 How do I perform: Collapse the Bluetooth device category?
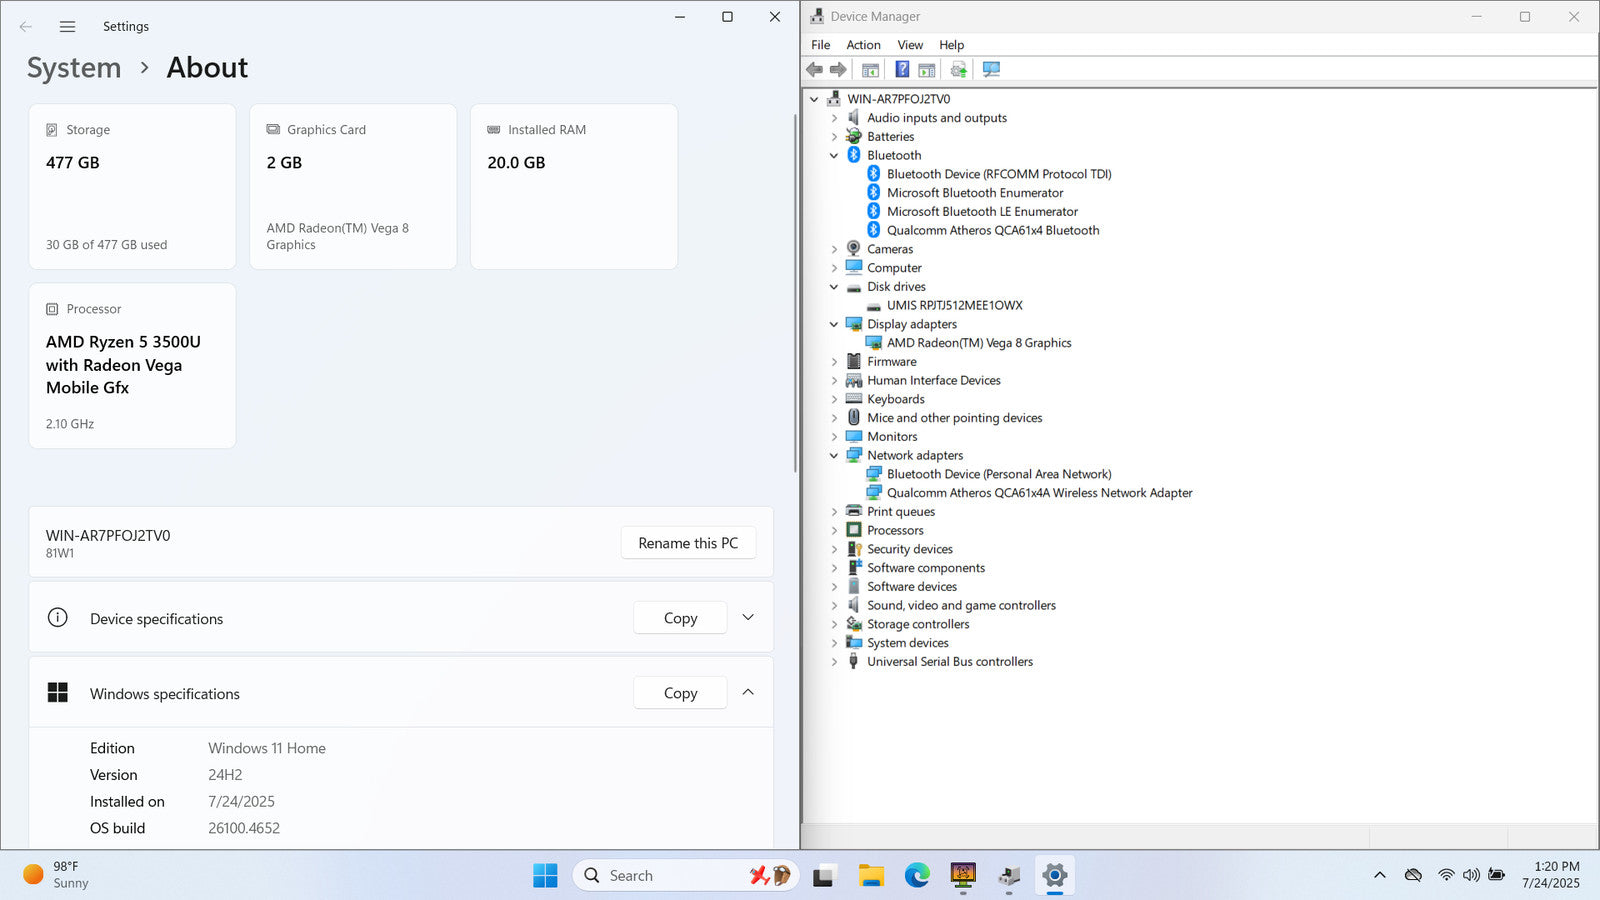(x=834, y=156)
